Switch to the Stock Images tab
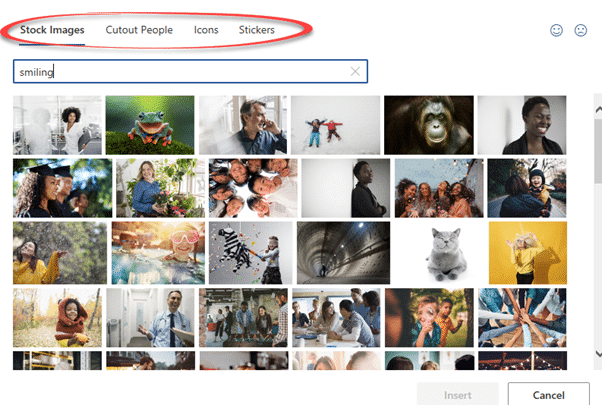The height and width of the screenshot is (405, 602). pyautogui.click(x=52, y=30)
